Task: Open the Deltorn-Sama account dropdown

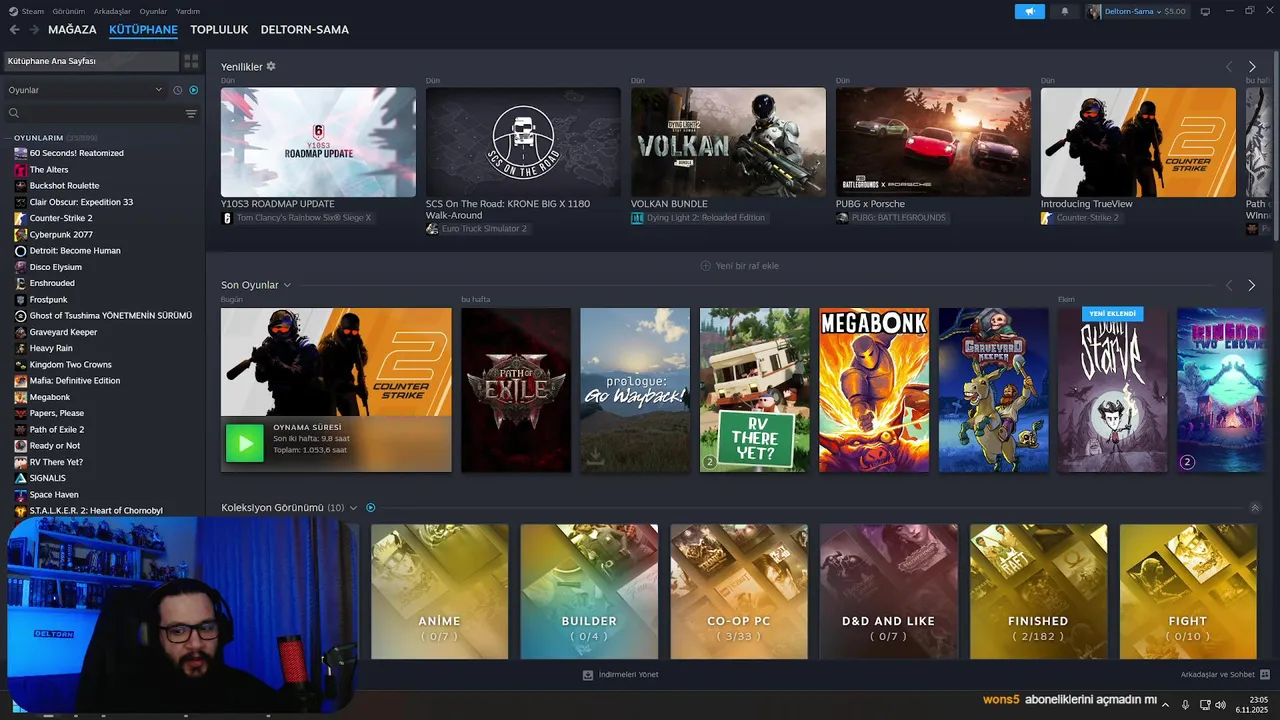Action: (1136, 11)
